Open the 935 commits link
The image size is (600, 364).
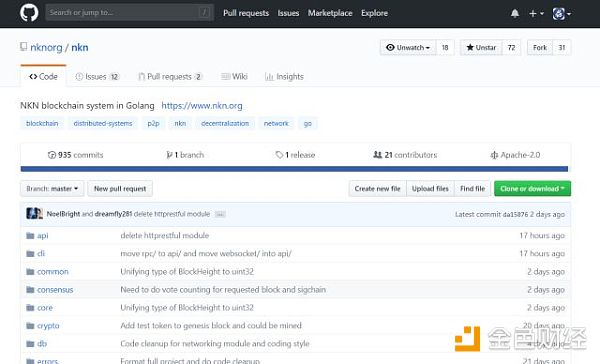pos(76,155)
